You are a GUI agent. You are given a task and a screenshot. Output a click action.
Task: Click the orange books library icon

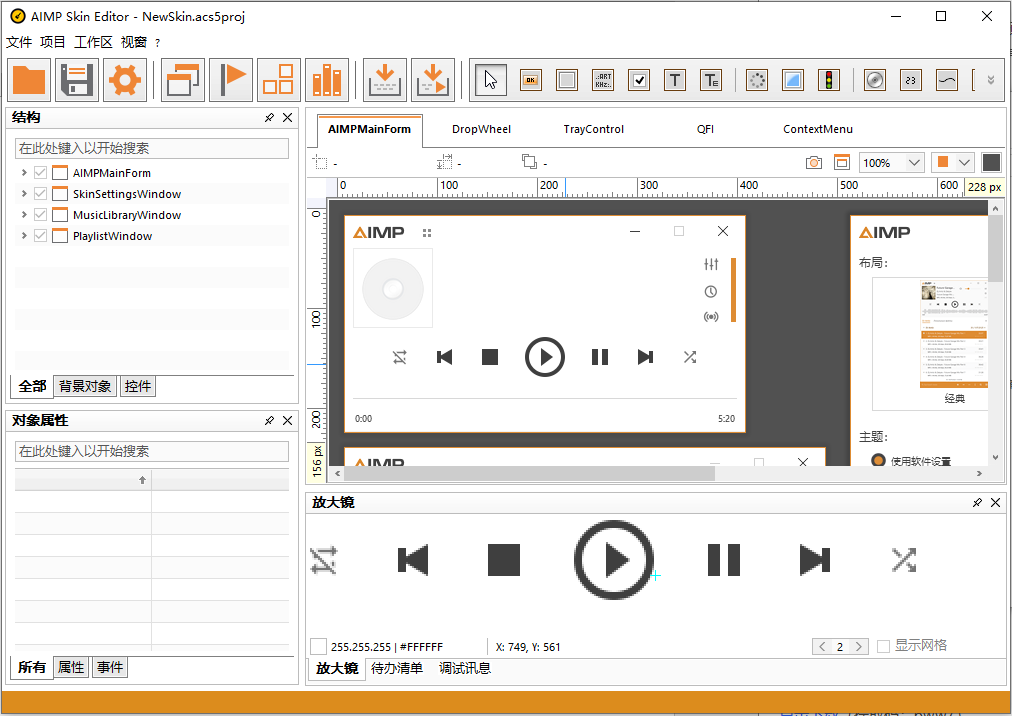(x=327, y=80)
